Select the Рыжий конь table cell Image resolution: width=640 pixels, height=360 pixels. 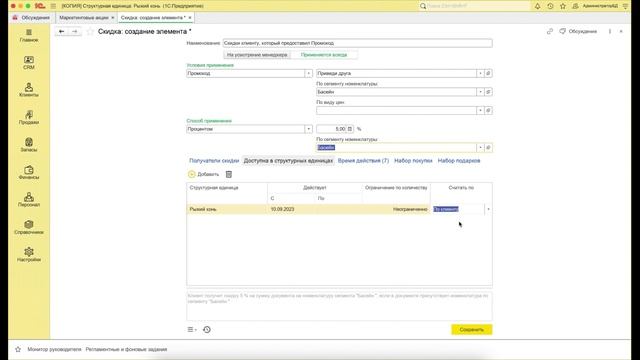[227, 209]
